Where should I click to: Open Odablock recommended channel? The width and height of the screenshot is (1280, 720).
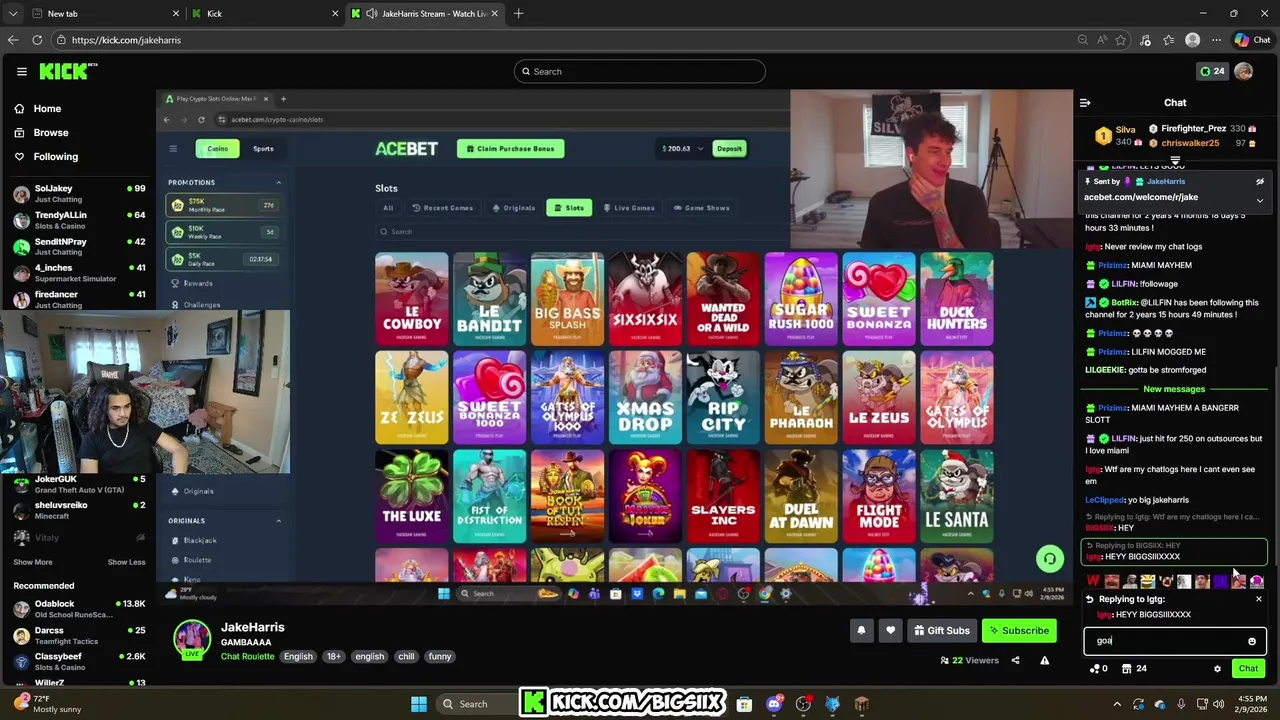[78, 609]
